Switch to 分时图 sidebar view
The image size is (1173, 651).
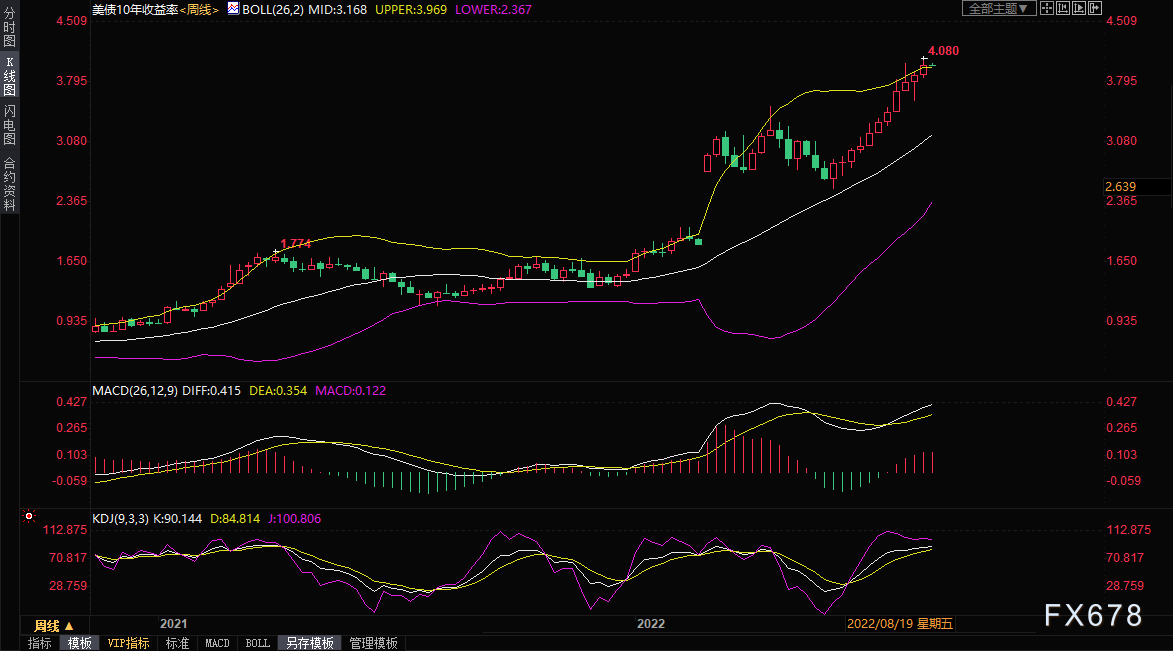[x=10, y=28]
